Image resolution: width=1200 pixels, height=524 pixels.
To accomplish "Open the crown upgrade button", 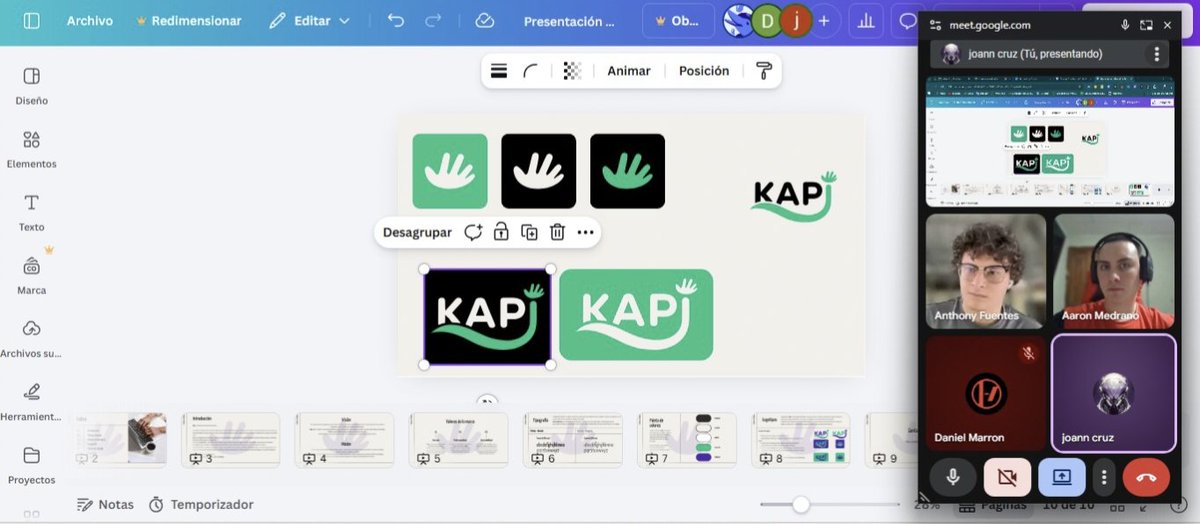I will [678, 21].
